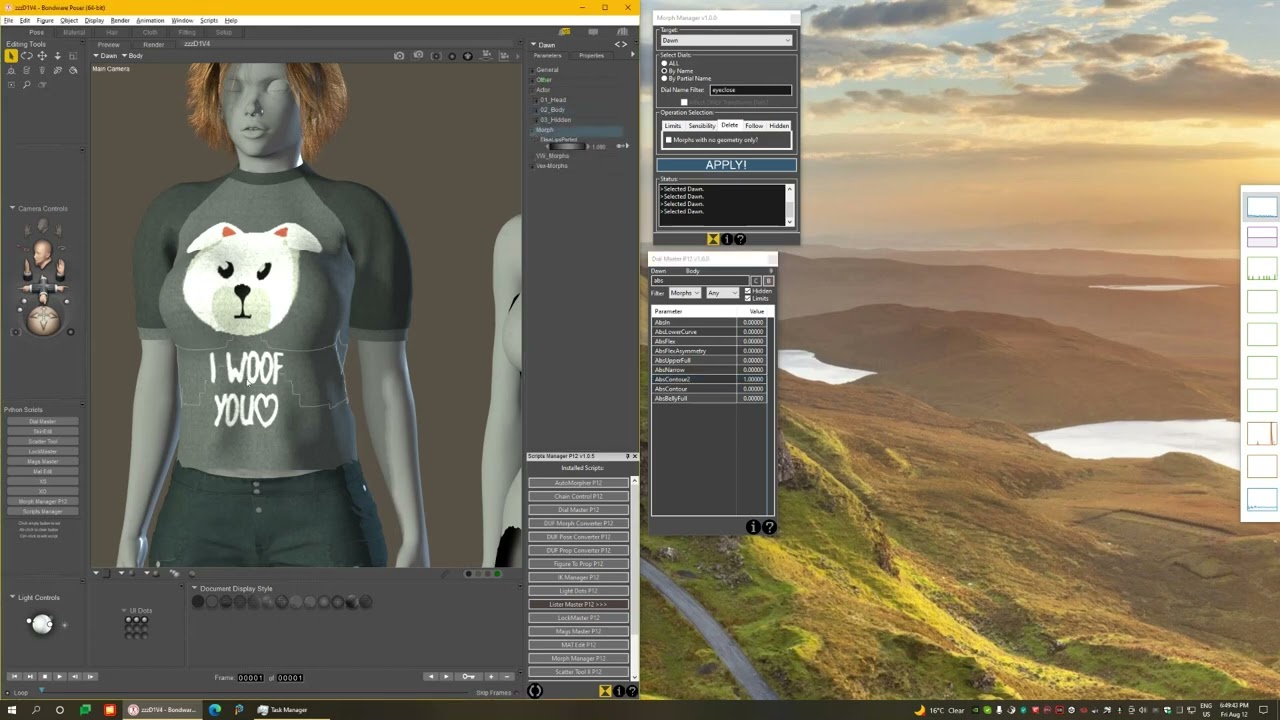Open the Body actor dropdown above viewport

pos(132,56)
